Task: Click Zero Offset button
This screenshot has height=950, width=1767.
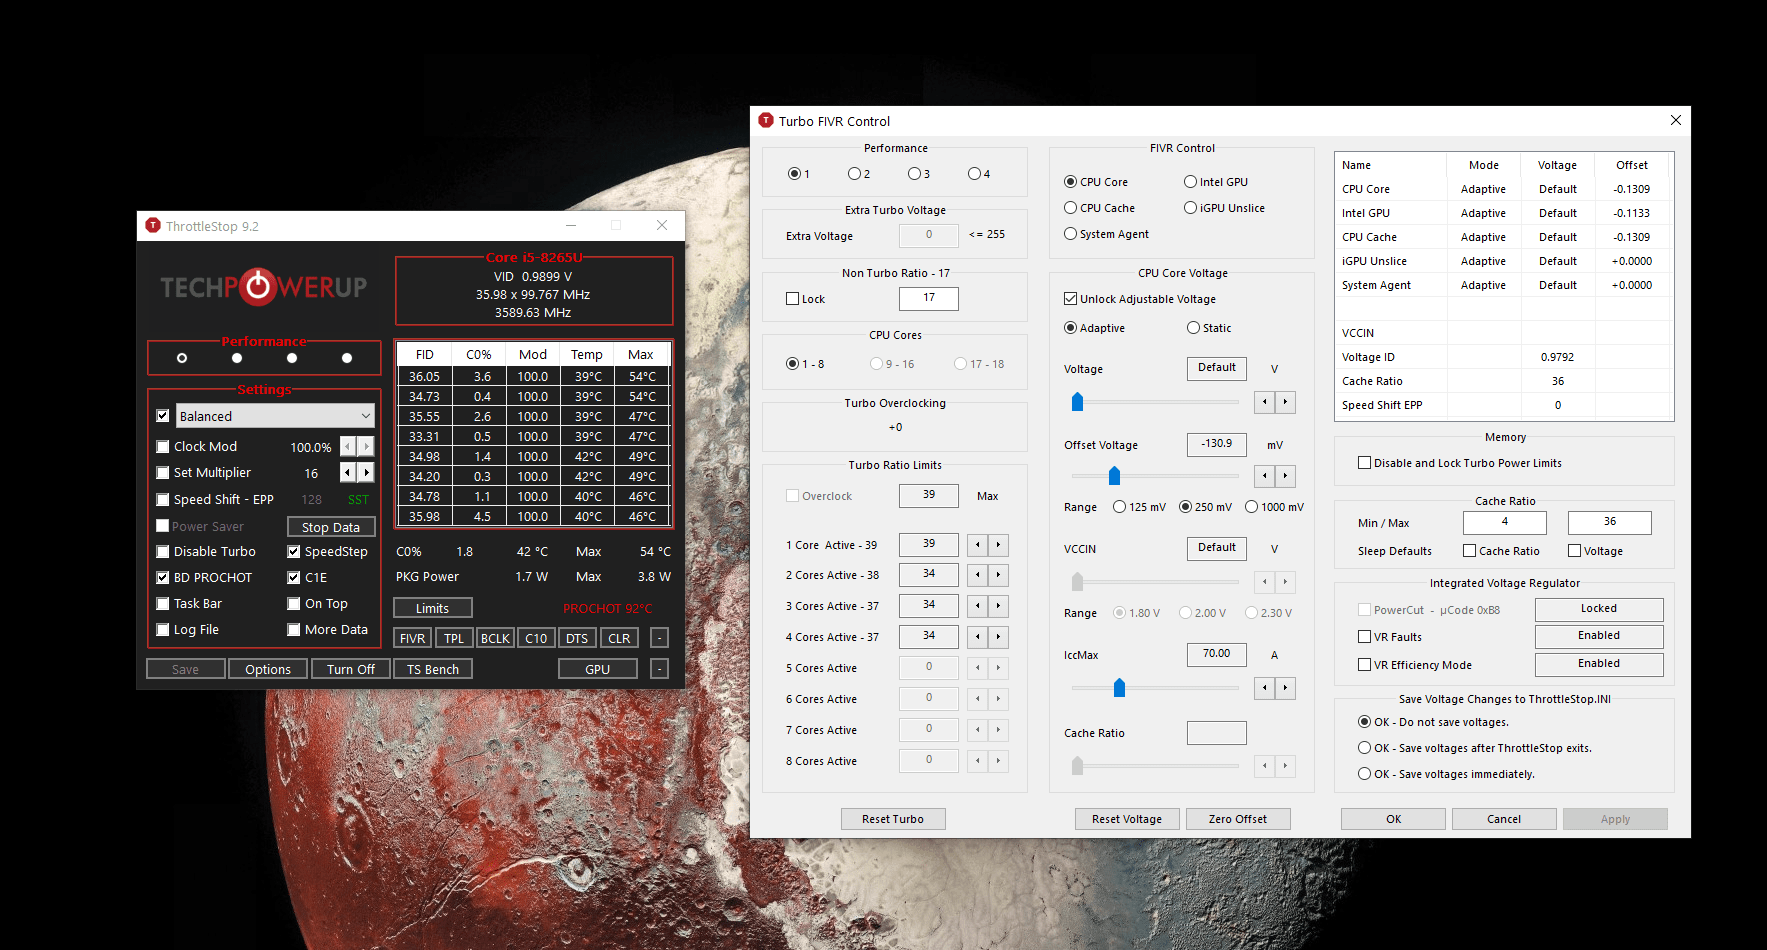Action: pos(1238,819)
